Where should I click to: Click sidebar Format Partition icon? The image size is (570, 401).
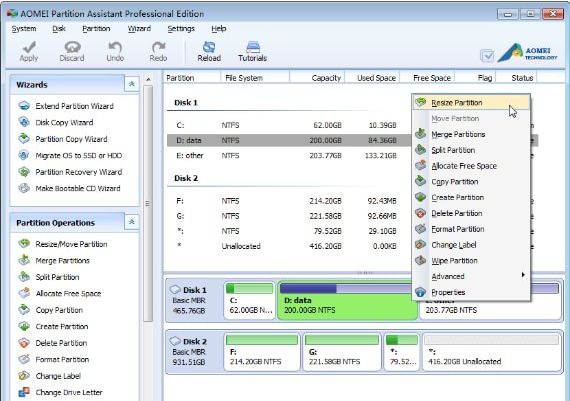coord(24,359)
